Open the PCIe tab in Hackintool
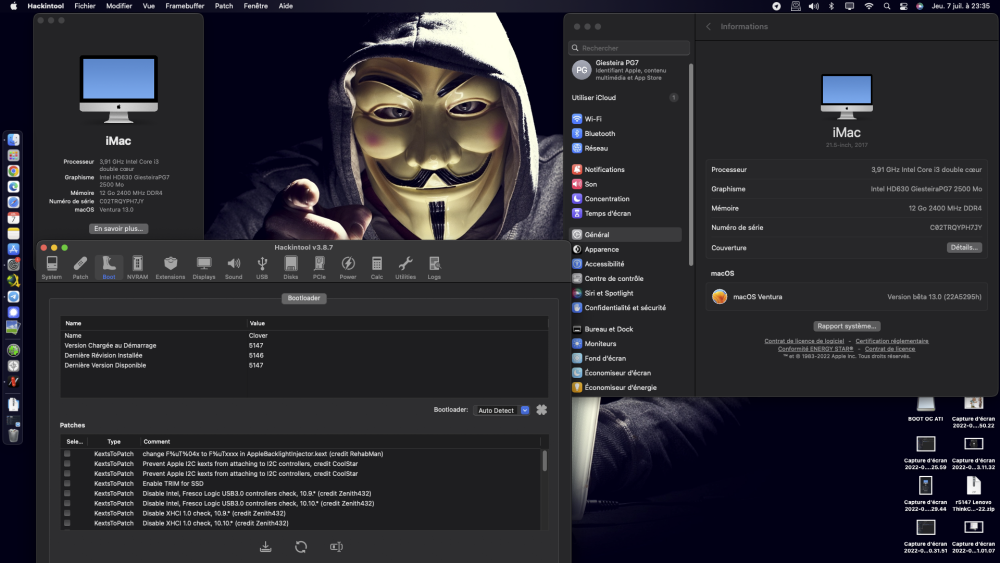1000x563 pixels. tap(320, 267)
